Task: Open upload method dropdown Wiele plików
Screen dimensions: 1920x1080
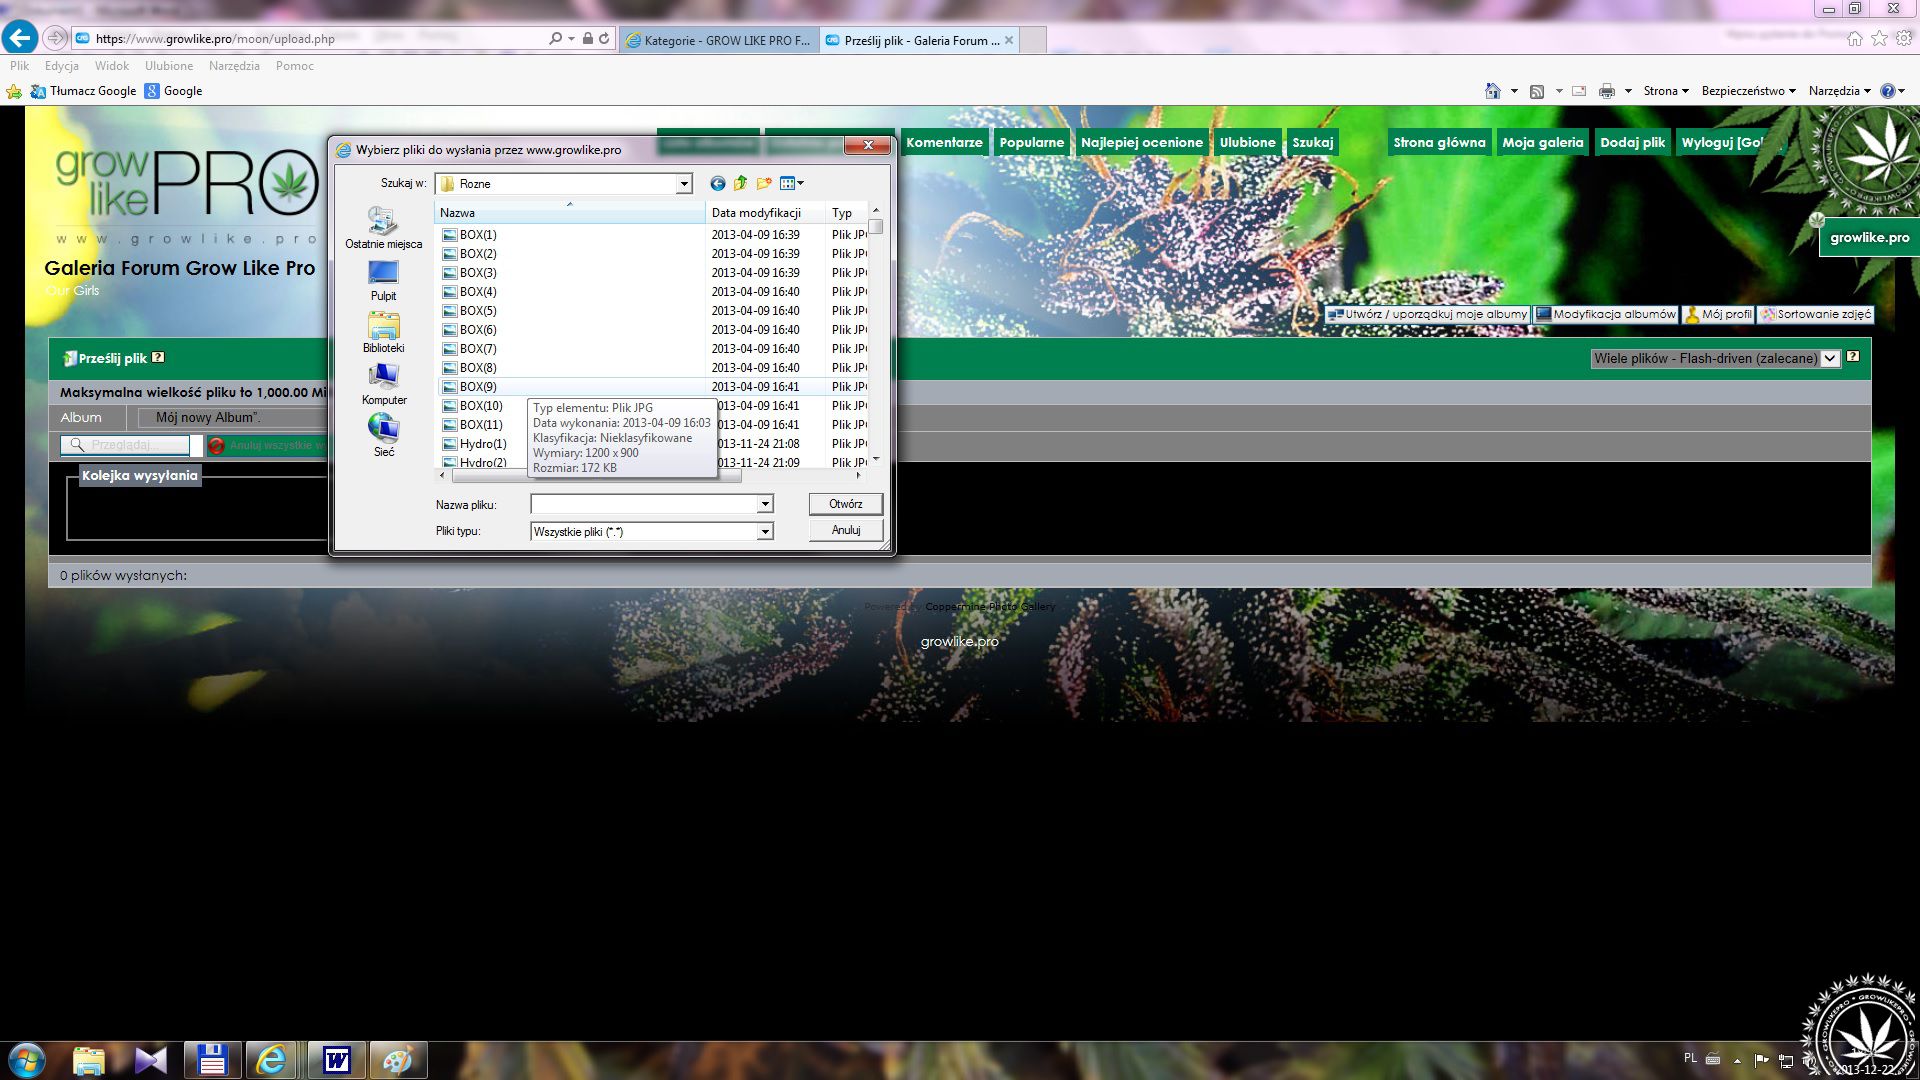Action: 1715,358
